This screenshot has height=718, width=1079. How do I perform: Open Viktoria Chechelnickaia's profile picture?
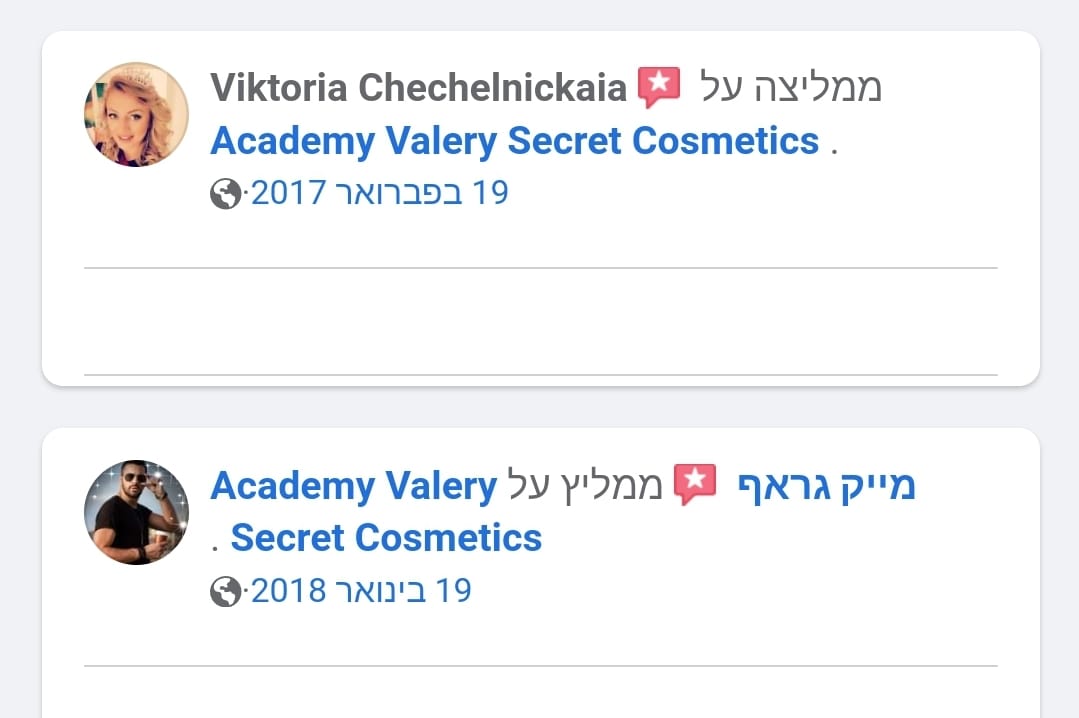136,114
